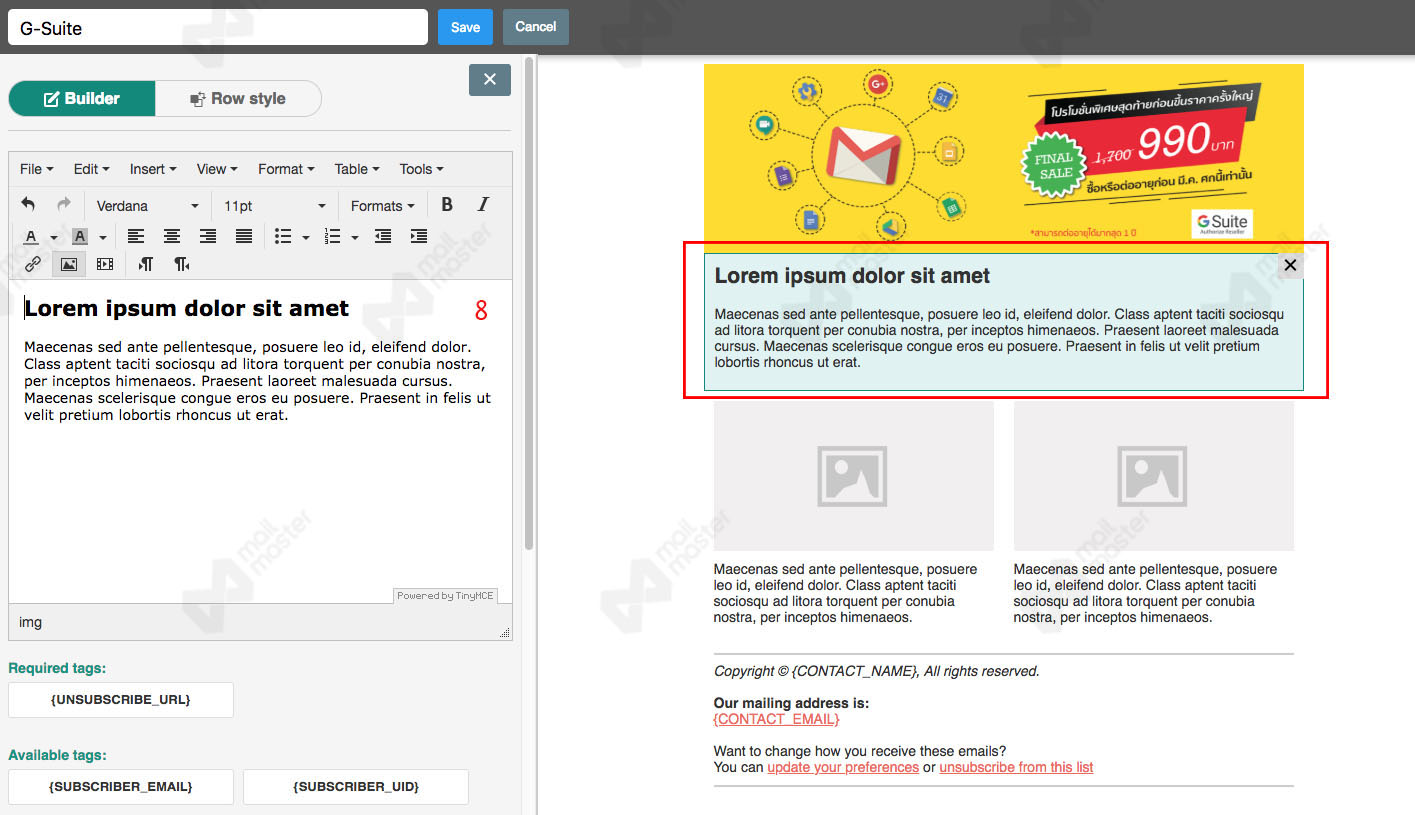Click the Copyright {CONTACT_NAME} footer line
Viewport: 1415px width, 815px height.
[x=876, y=671]
